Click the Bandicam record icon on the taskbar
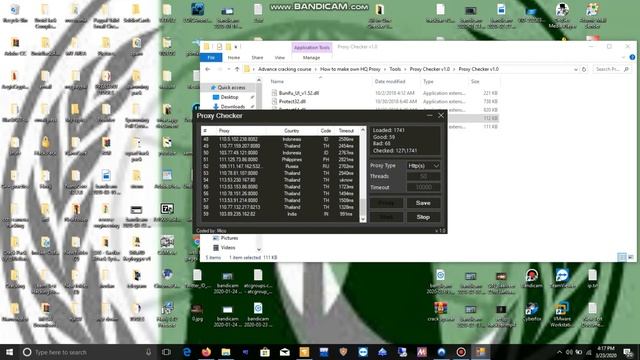This screenshot has height=360, width=640. (461, 352)
